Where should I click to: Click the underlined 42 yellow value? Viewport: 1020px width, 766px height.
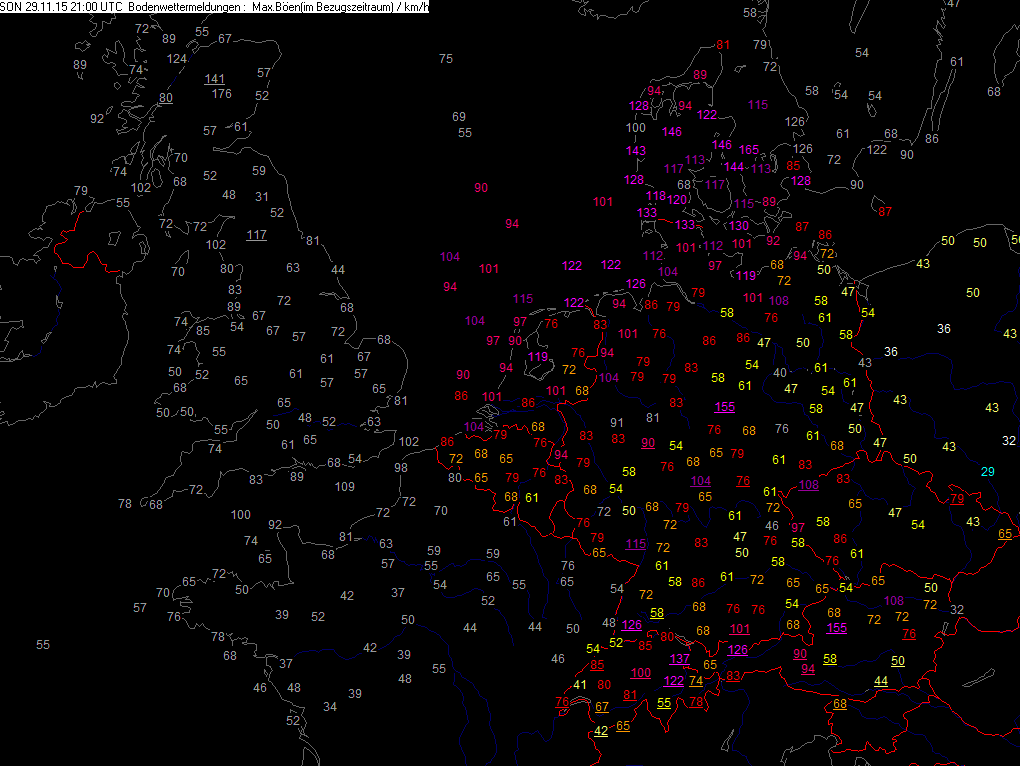[601, 731]
